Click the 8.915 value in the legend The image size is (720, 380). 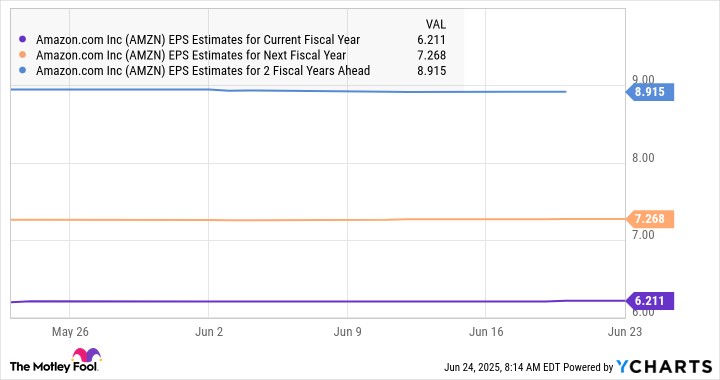pos(432,71)
